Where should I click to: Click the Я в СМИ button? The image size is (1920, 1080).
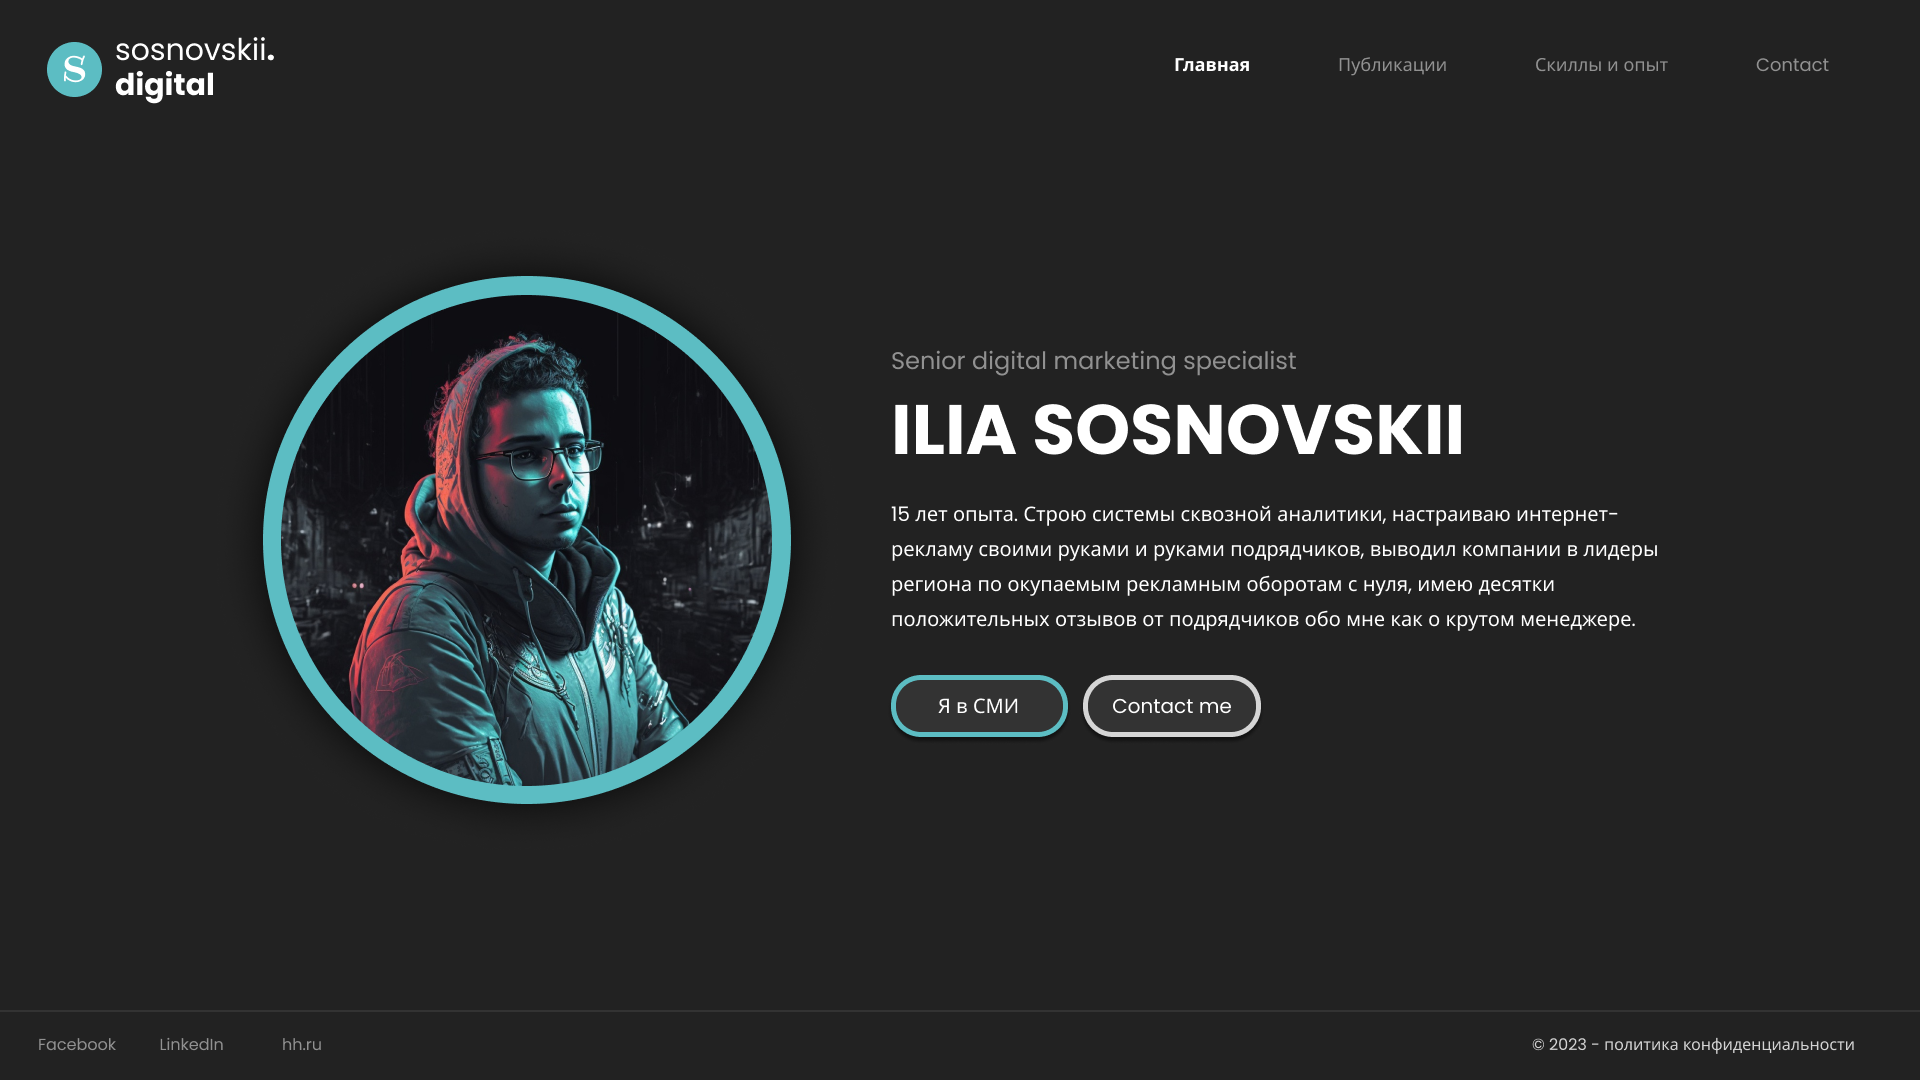point(979,706)
